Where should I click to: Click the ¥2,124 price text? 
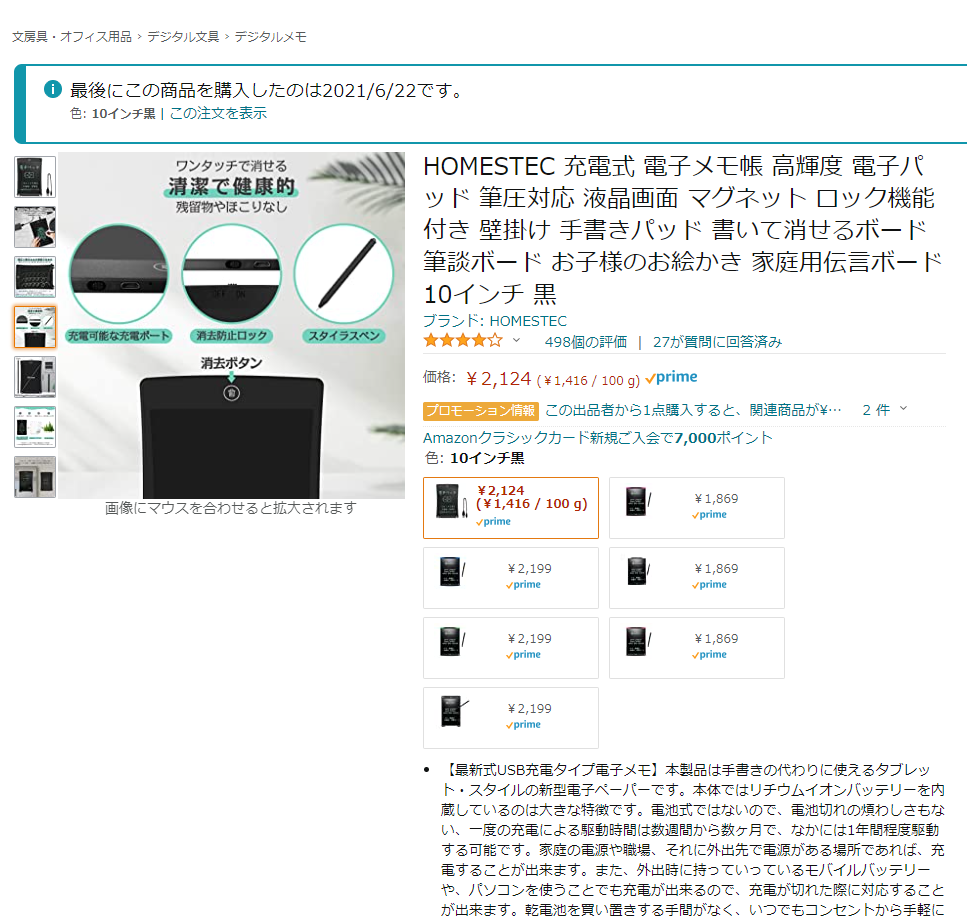[x=498, y=379]
